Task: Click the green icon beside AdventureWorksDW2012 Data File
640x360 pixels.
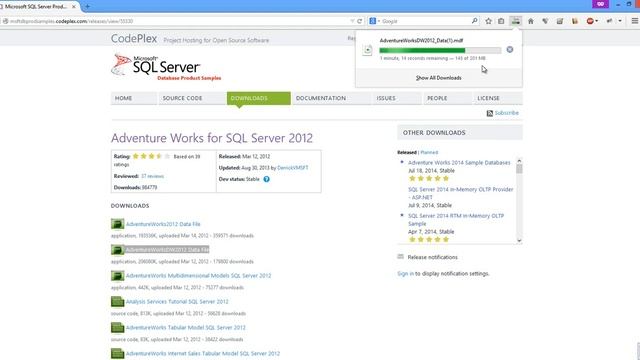Action: point(118,249)
